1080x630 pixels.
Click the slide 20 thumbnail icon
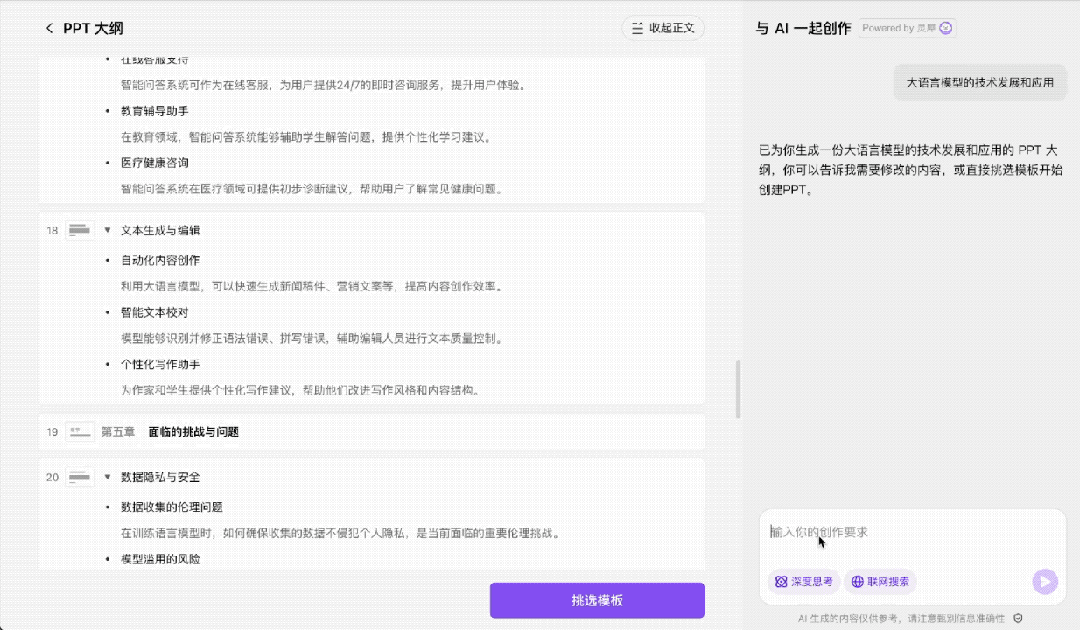pyautogui.click(x=79, y=476)
